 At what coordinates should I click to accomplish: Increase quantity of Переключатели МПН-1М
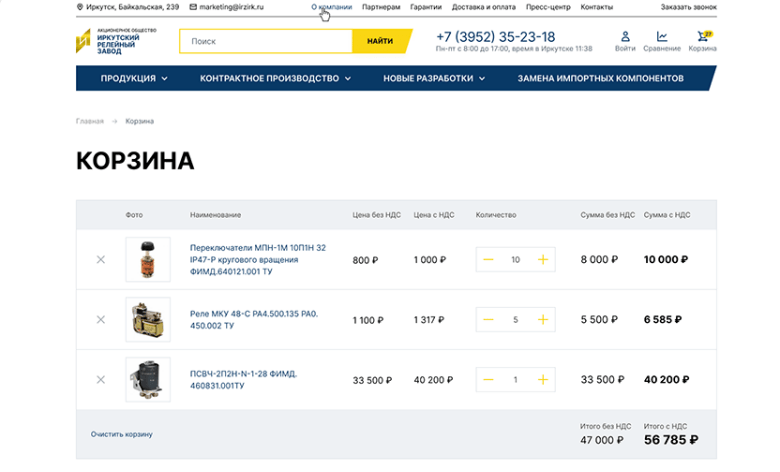543,260
